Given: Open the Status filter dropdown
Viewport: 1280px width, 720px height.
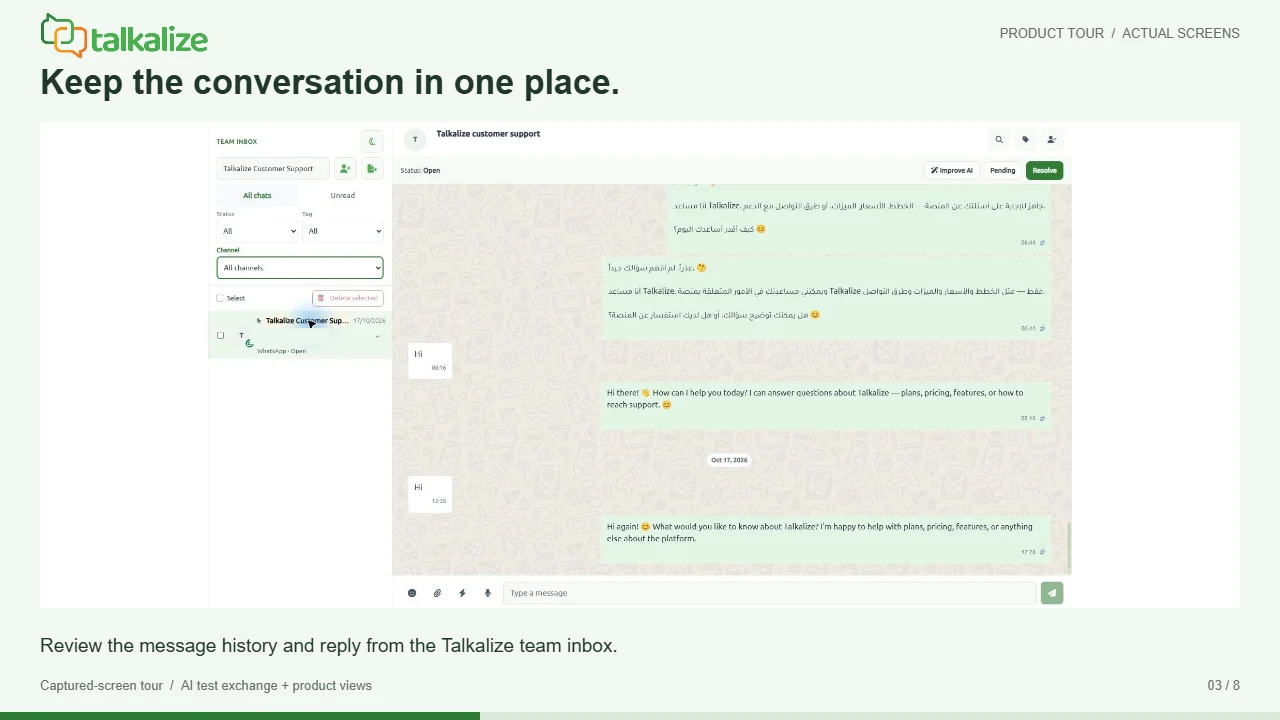Looking at the screenshot, I should point(258,231).
